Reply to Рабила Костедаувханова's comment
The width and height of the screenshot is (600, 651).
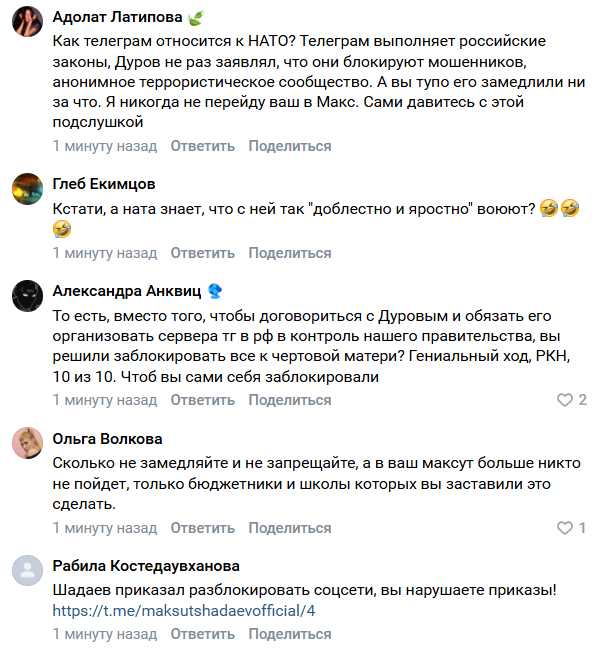[x=203, y=634]
